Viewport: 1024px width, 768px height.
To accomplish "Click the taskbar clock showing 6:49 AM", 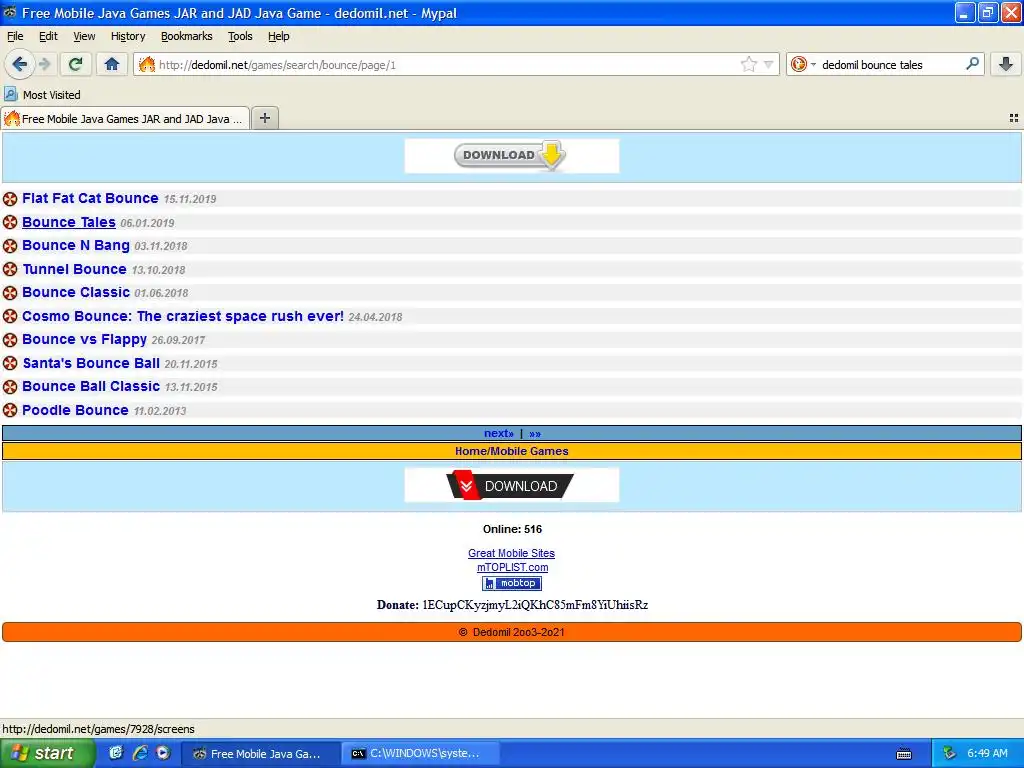I will pyautogui.click(x=987, y=753).
